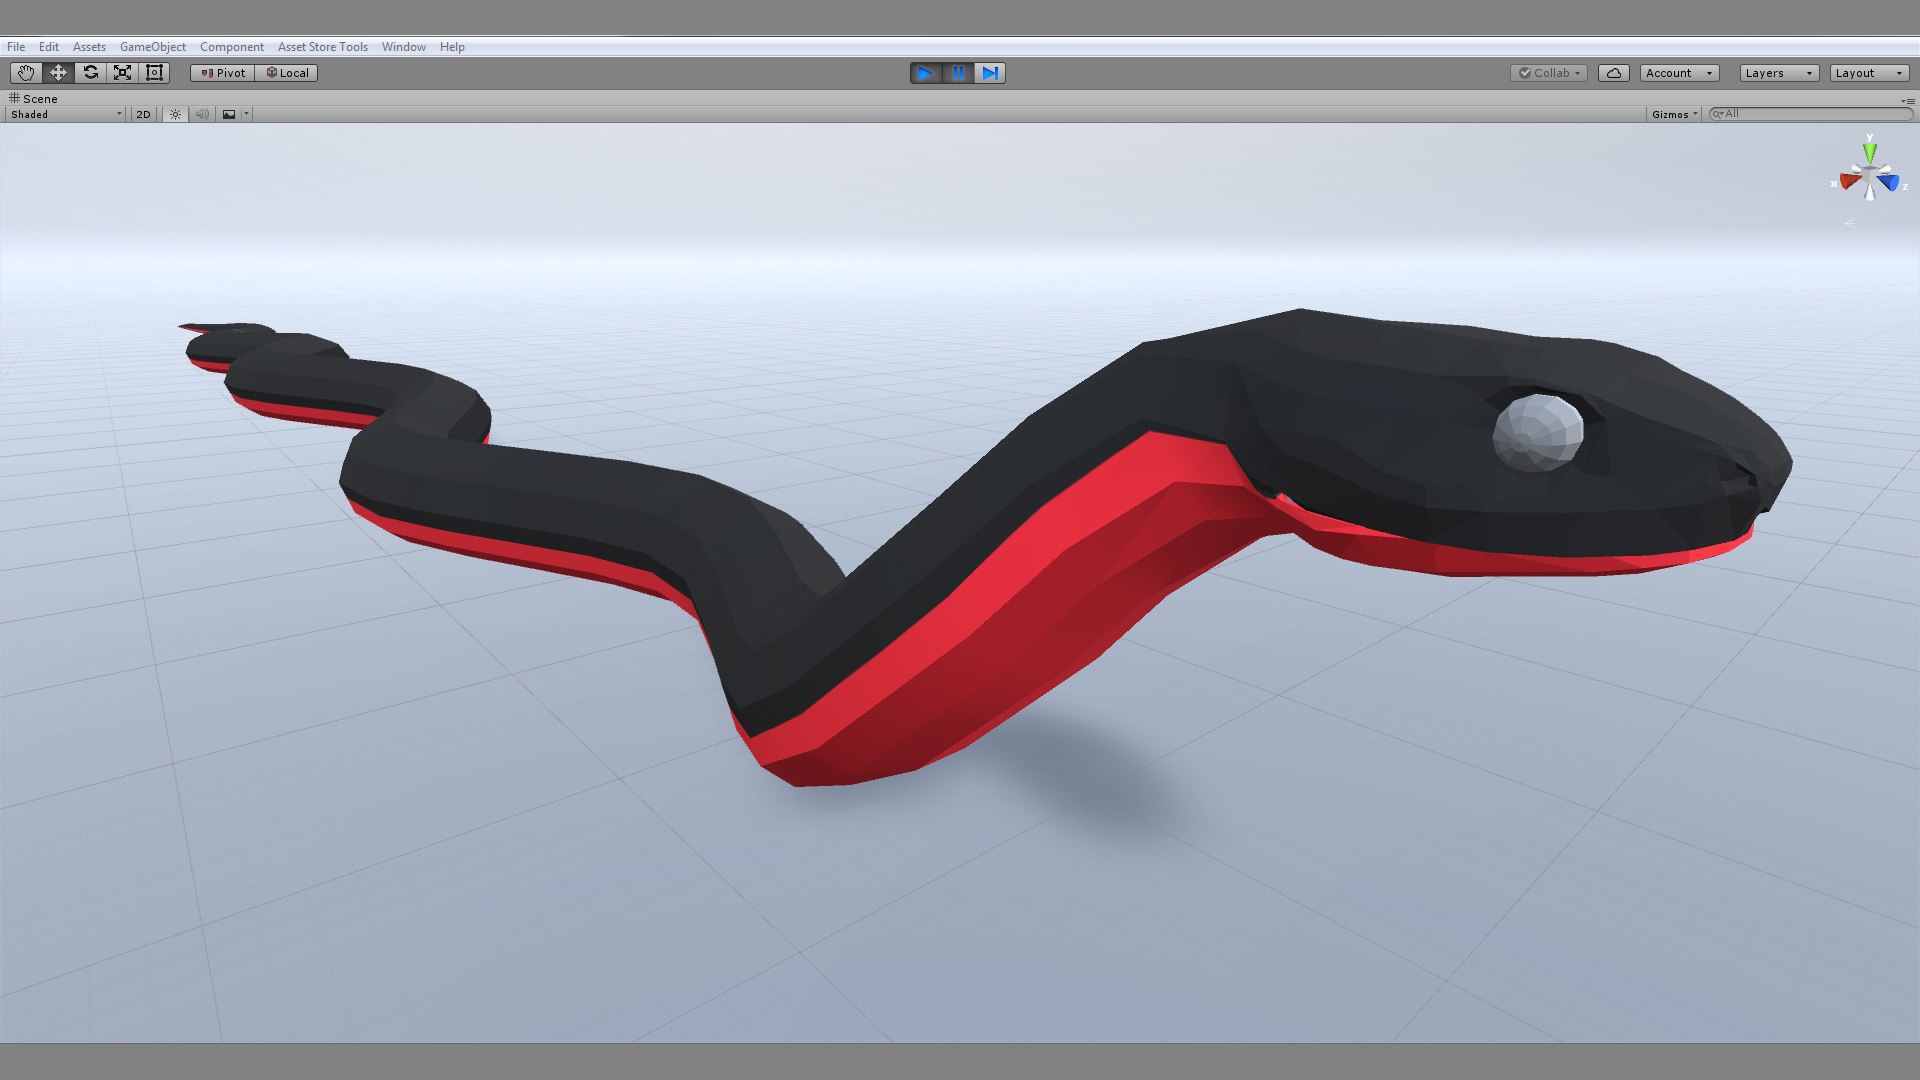1920x1080 pixels.
Task: Toggle Local handle rotation mode
Action: click(x=287, y=73)
